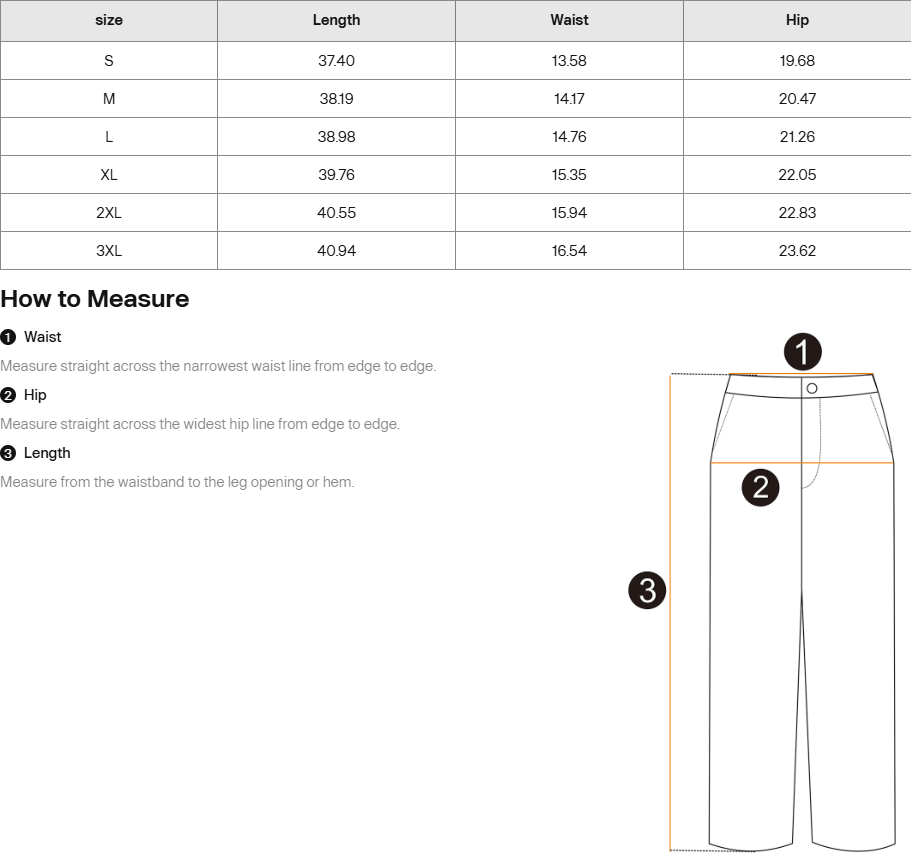Click the small Waist bullet icon numbered 1
Viewport: 911px width, 857px height.
[8, 337]
